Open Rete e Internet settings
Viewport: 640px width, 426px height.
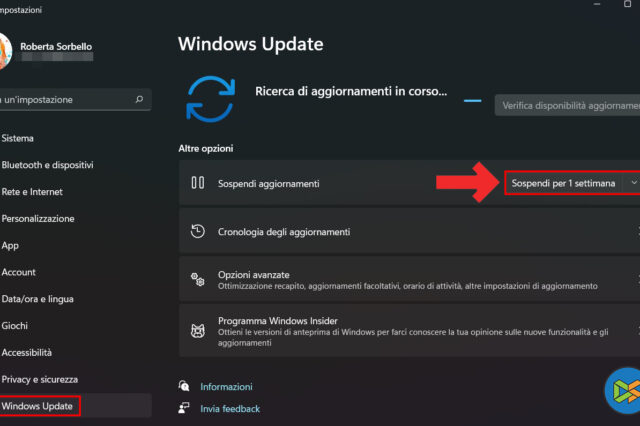(32, 192)
